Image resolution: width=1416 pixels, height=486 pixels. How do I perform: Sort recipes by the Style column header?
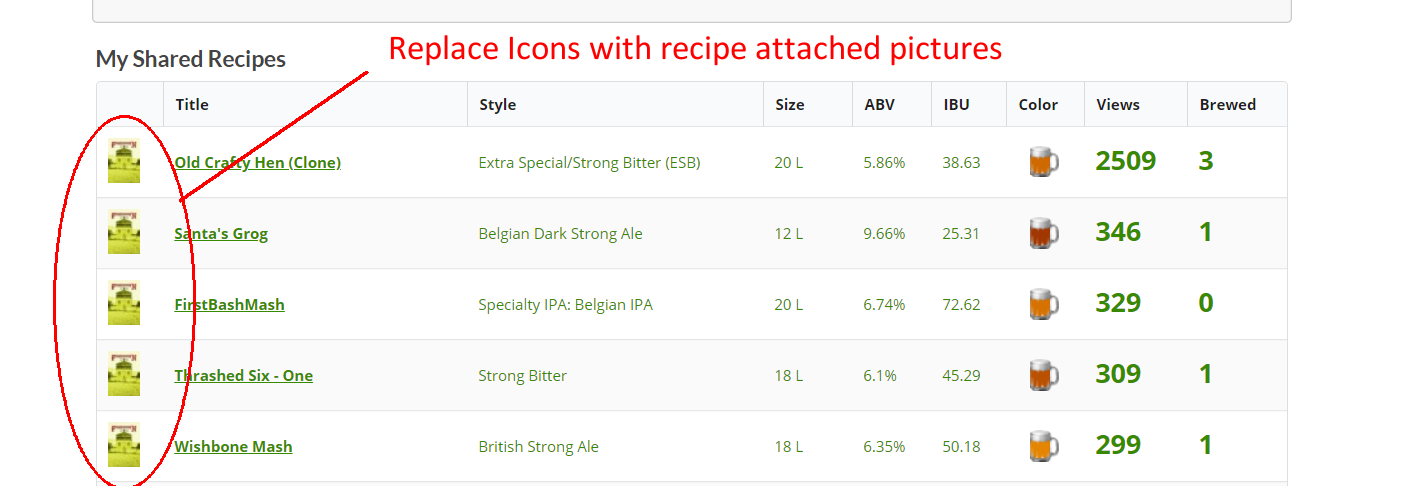coord(497,104)
